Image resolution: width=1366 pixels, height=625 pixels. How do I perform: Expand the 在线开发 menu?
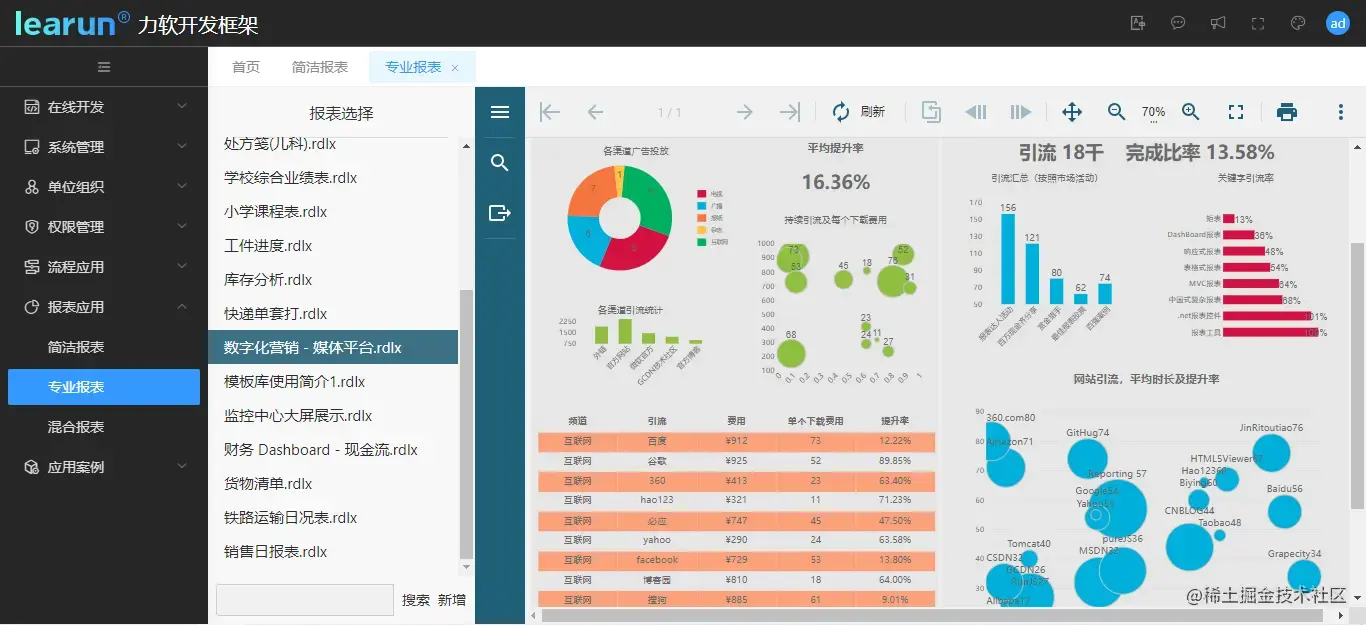(104, 107)
